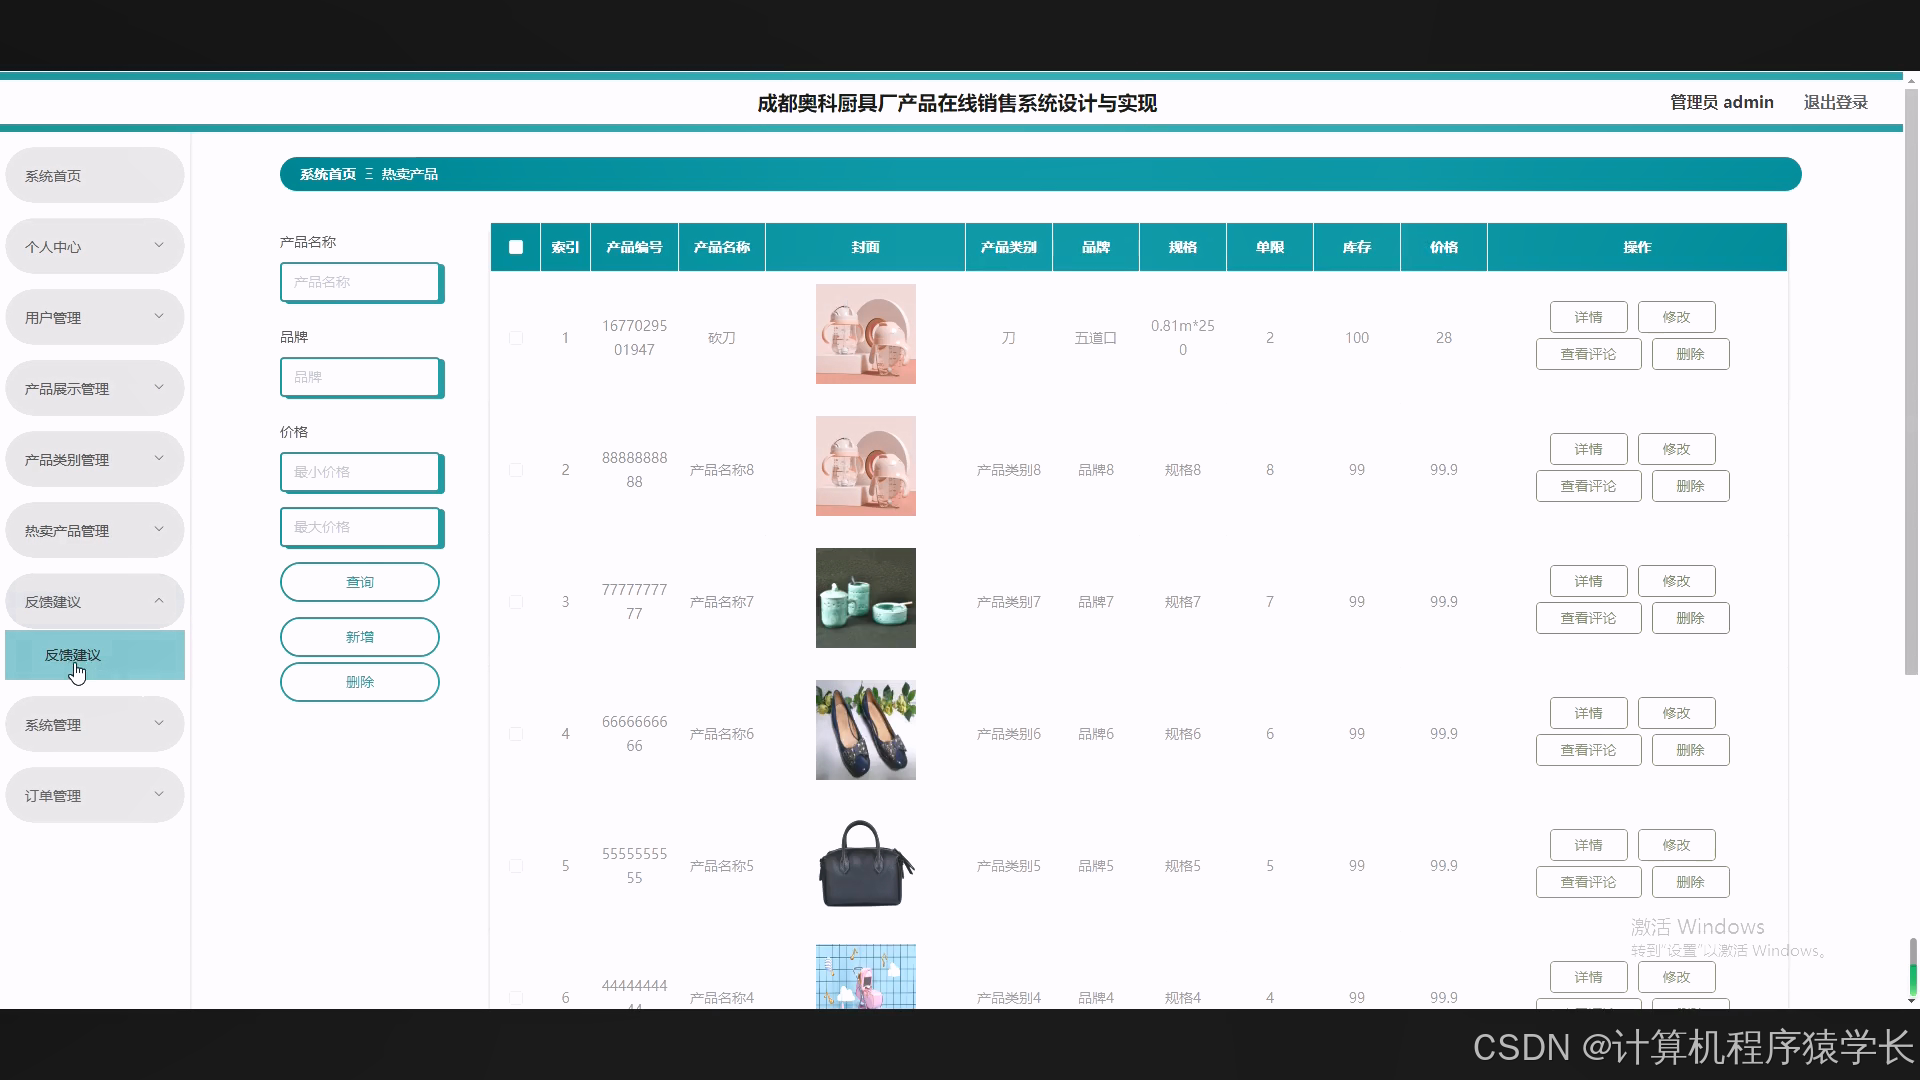Click the black handbag cover thumbnail
The width and height of the screenshot is (1920, 1080).
tap(865, 864)
